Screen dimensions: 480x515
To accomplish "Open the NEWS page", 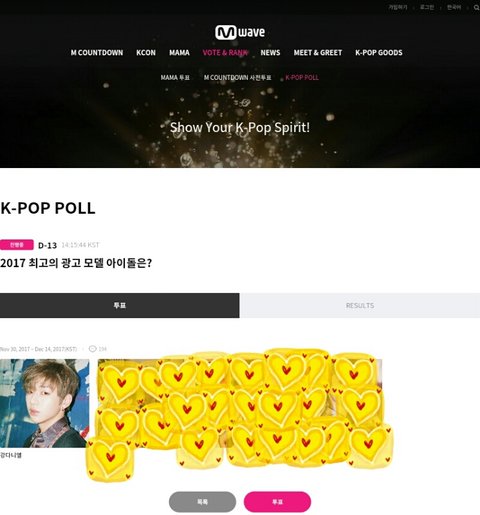I will click(x=270, y=53).
